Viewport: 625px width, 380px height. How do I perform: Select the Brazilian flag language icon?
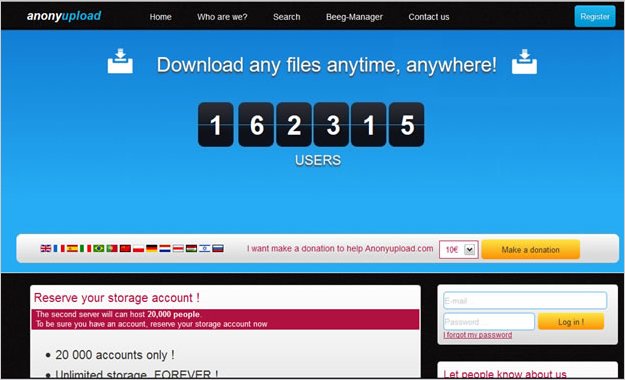click(x=98, y=248)
